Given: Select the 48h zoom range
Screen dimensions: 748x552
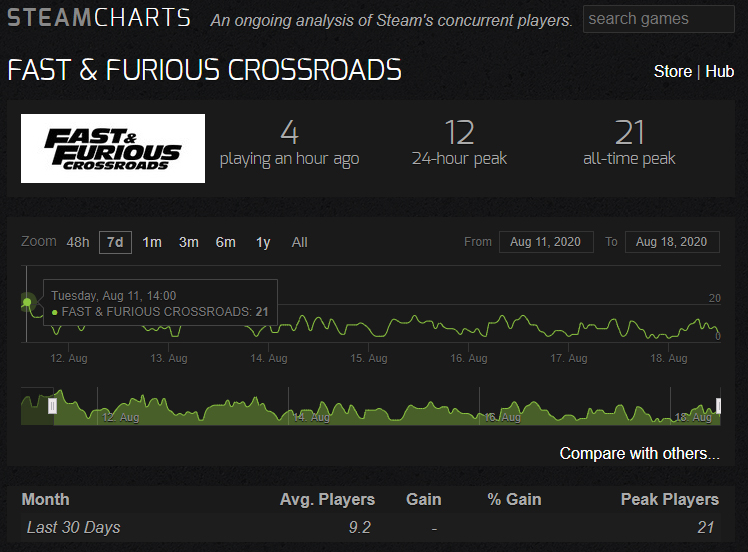Looking at the screenshot, I should tap(78, 242).
